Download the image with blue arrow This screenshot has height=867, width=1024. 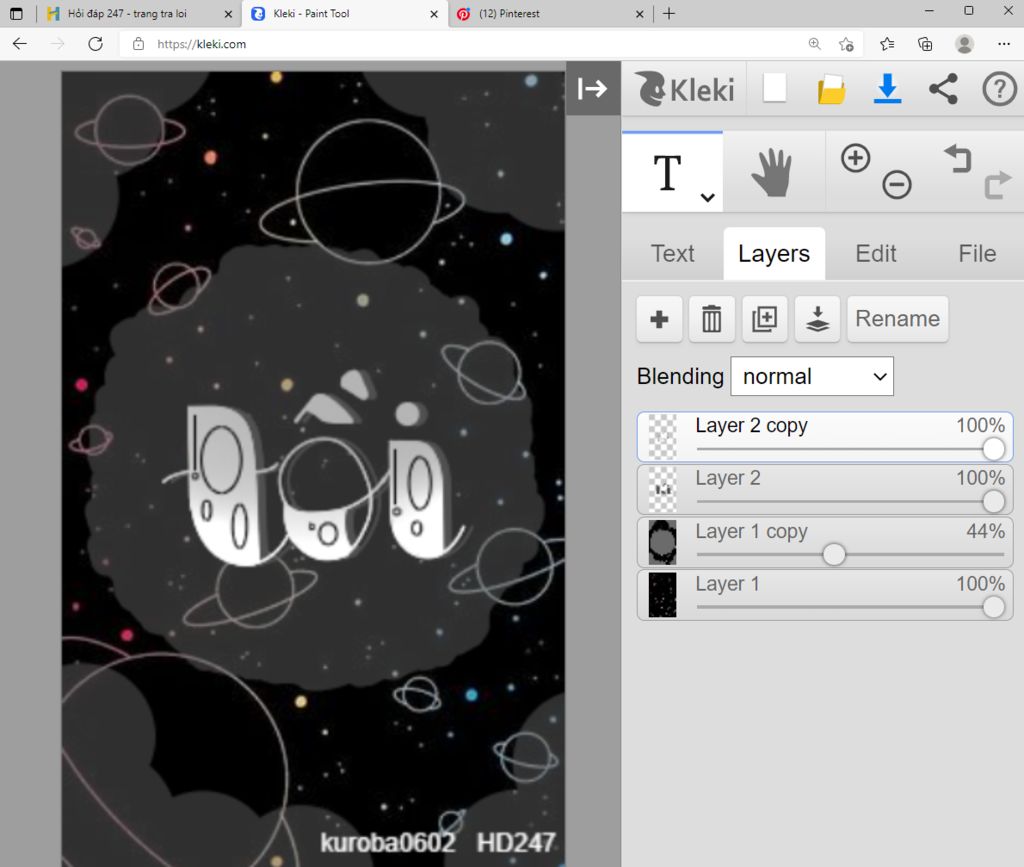tap(888, 88)
